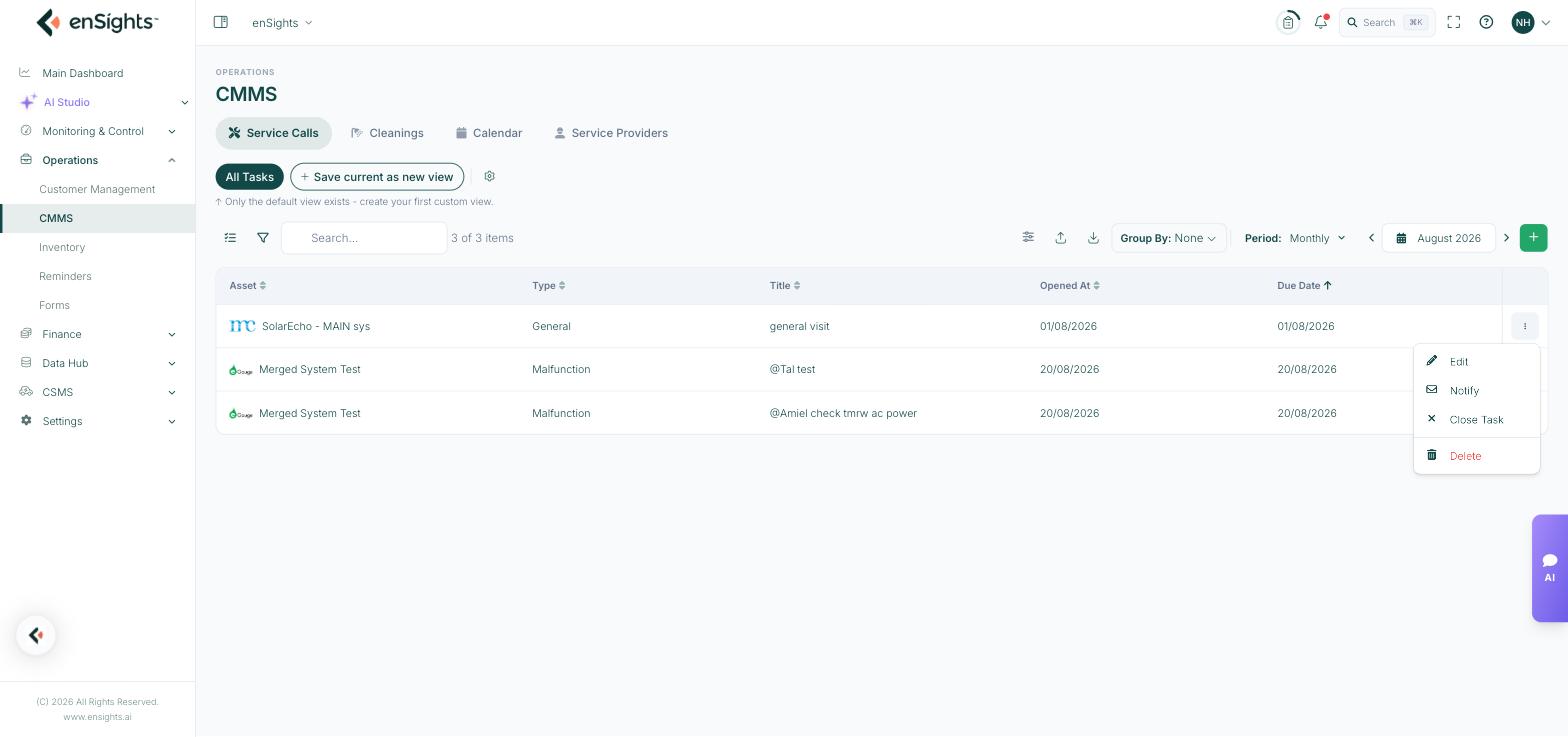1568x737 pixels.
Task: Enter fullscreen mode icon
Action: (x=1454, y=22)
